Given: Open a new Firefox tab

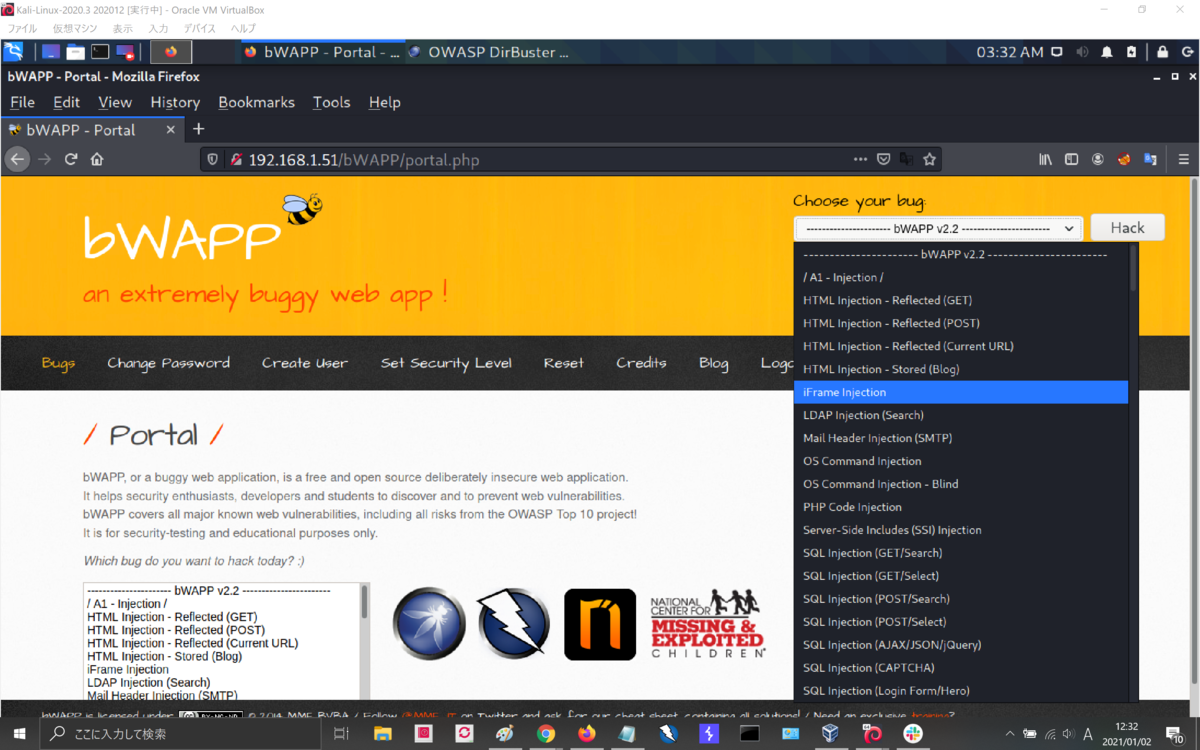Looking at the screenshot, I should 198,129.
